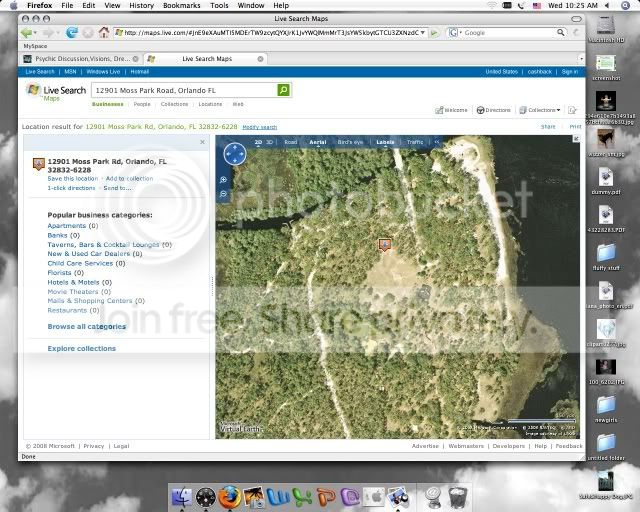Click the Firefox home button
The image size is (640, 512).
pos(102,33)
